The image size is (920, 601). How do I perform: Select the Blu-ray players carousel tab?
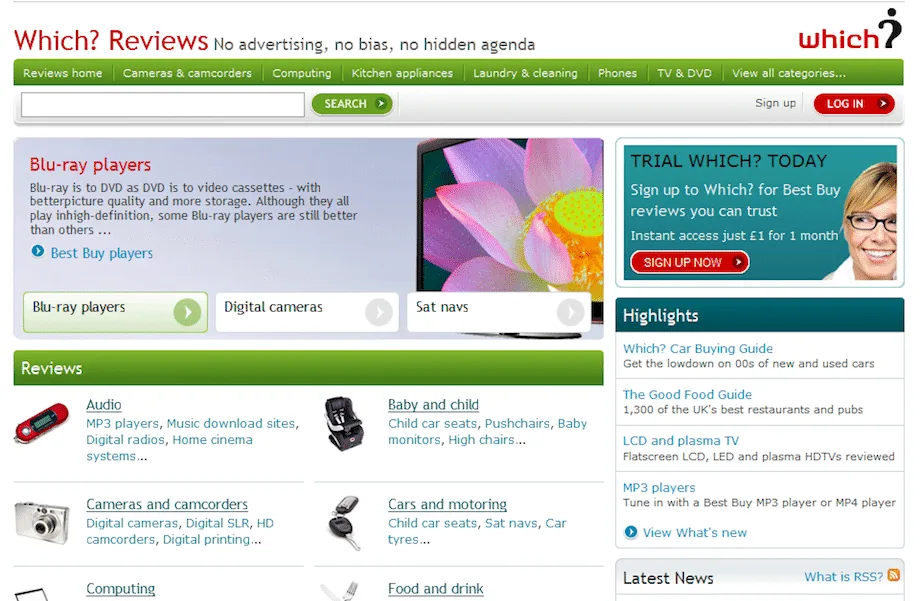pyautogui.click(x=115, y=312)
